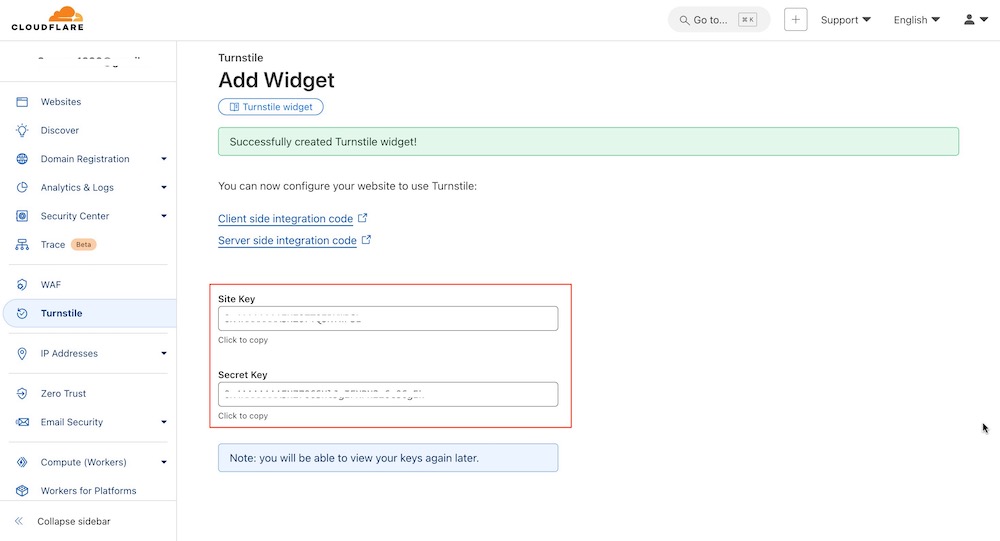1000x541 pixels.
Task: Open Workers for Platforms menu item
Action: [88, 491]
